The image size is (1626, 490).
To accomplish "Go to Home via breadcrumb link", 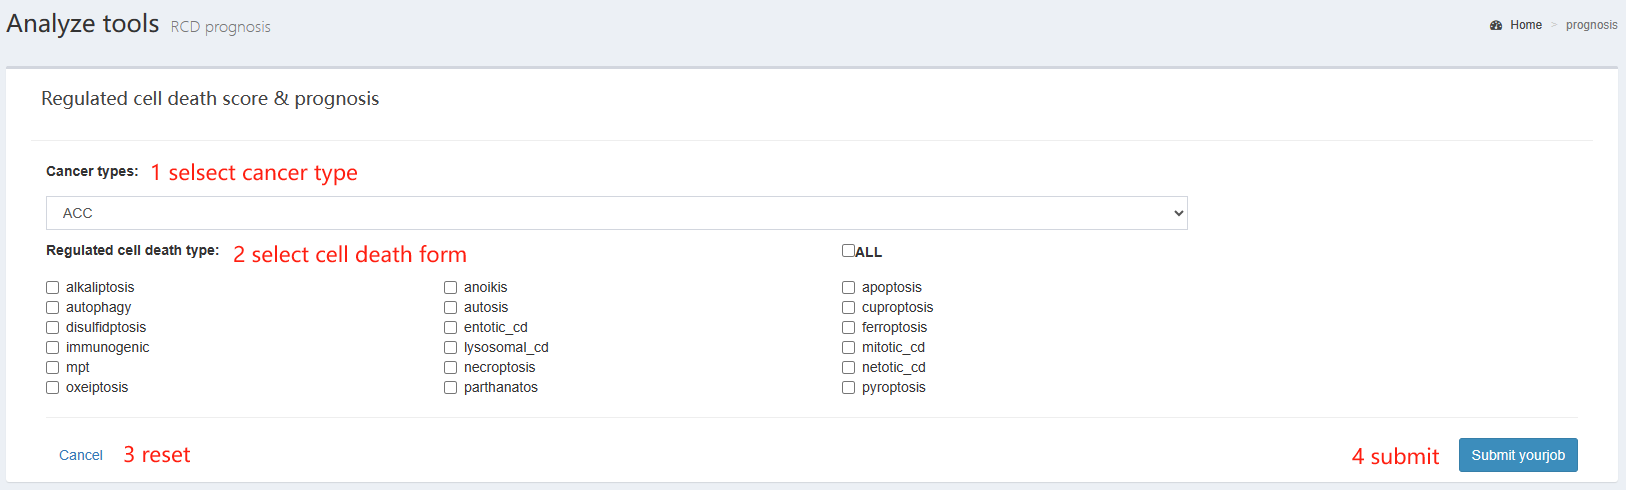I will pyautogui.click(x=1526, y=25).
